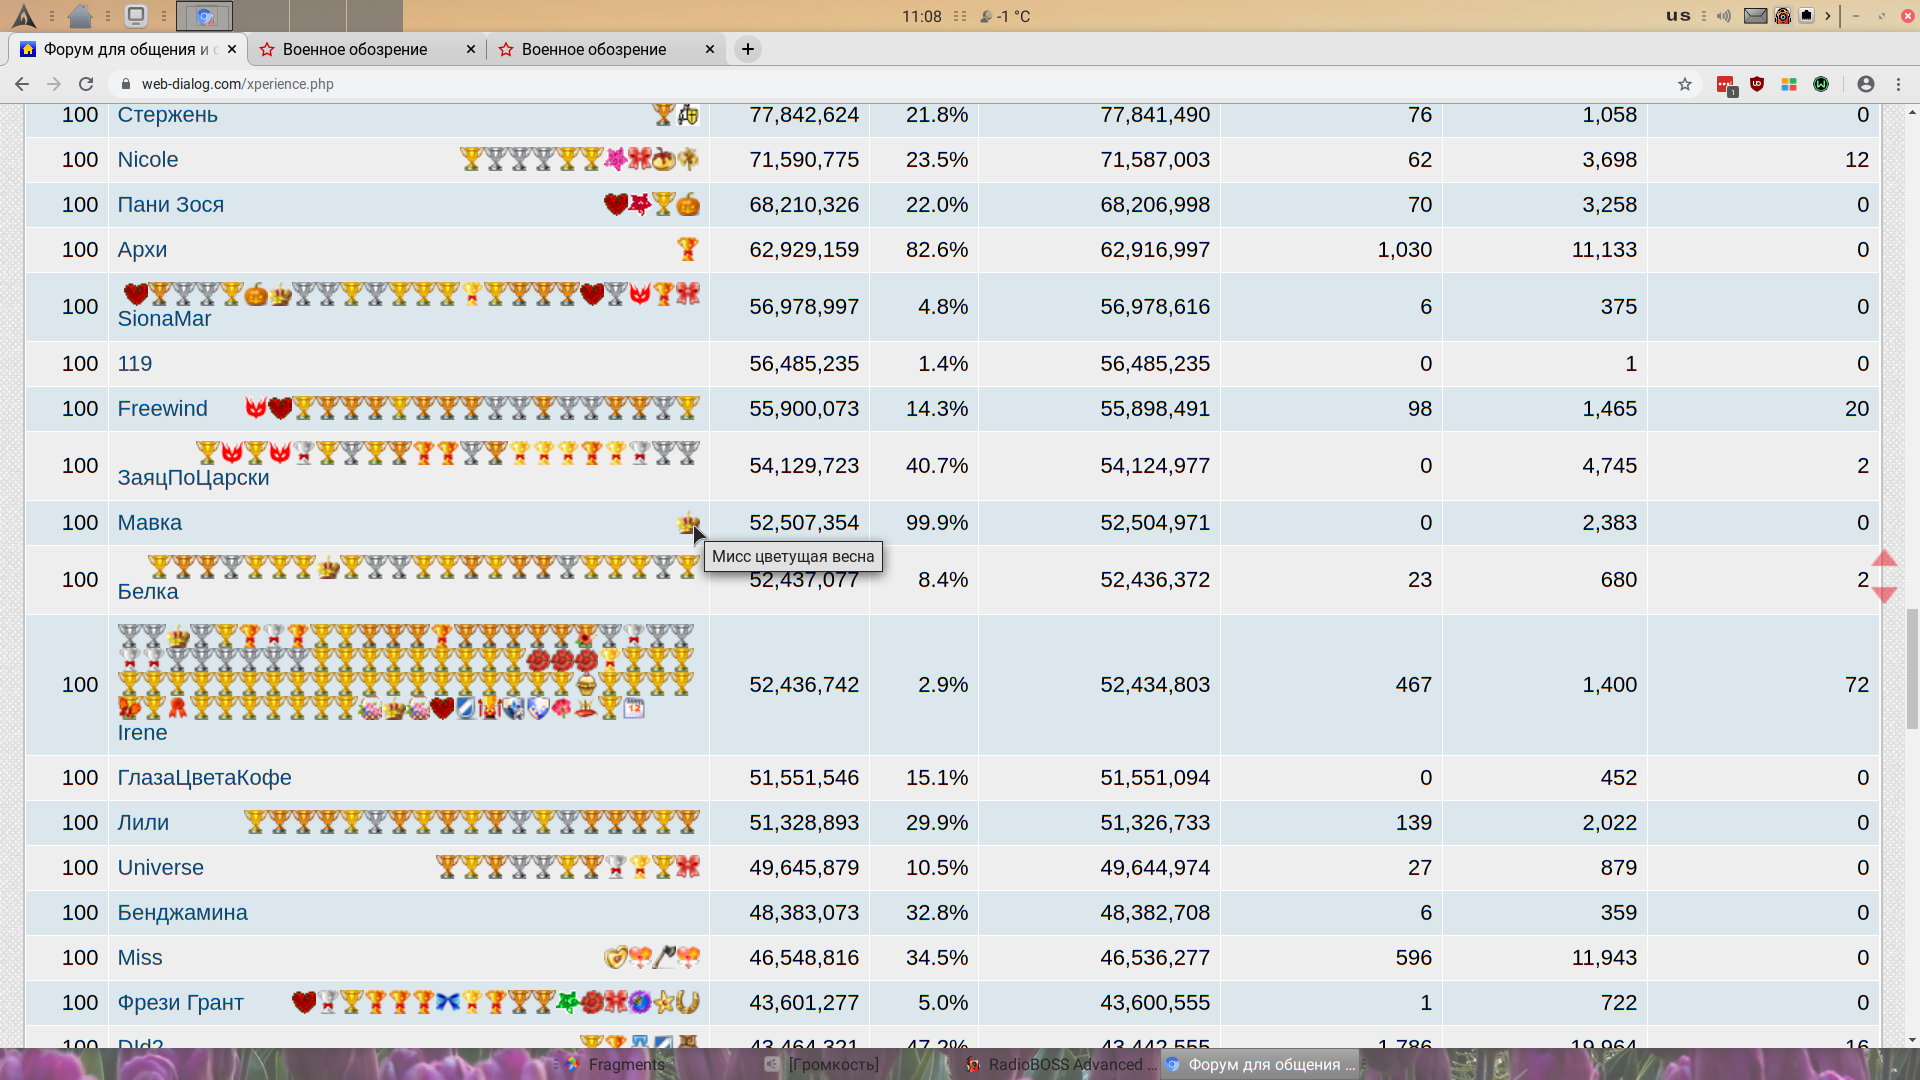
Task: Bookmark page with star icon
Action: (1685, 84)
